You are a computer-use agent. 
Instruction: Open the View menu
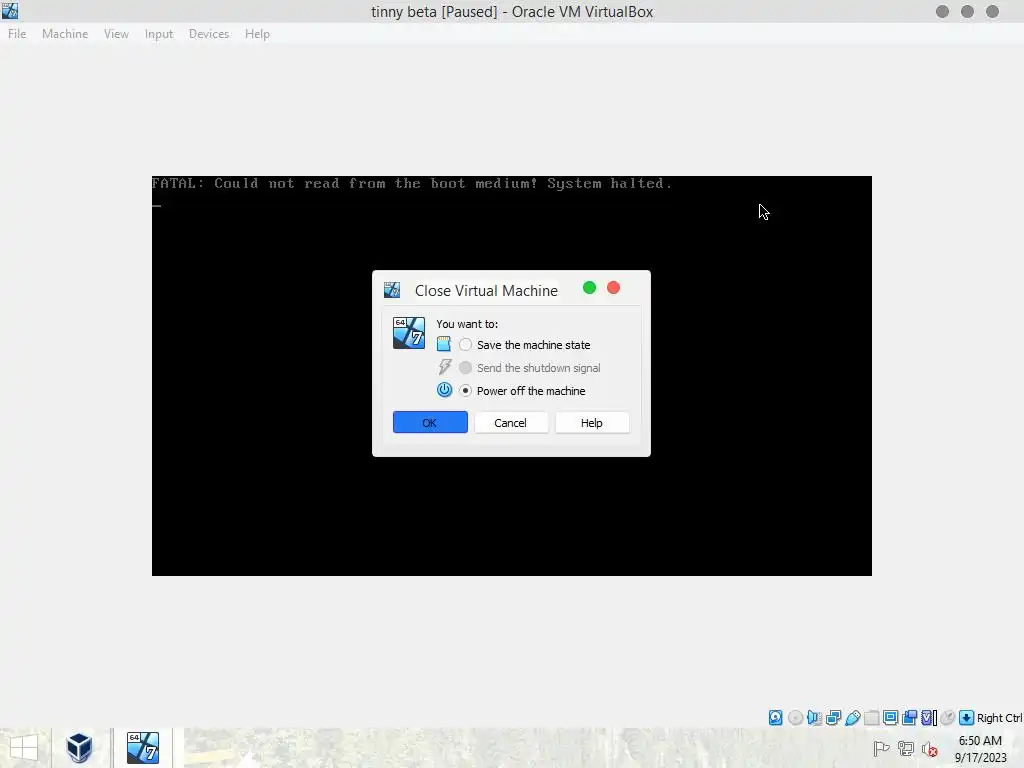click(x=116, y=34)
